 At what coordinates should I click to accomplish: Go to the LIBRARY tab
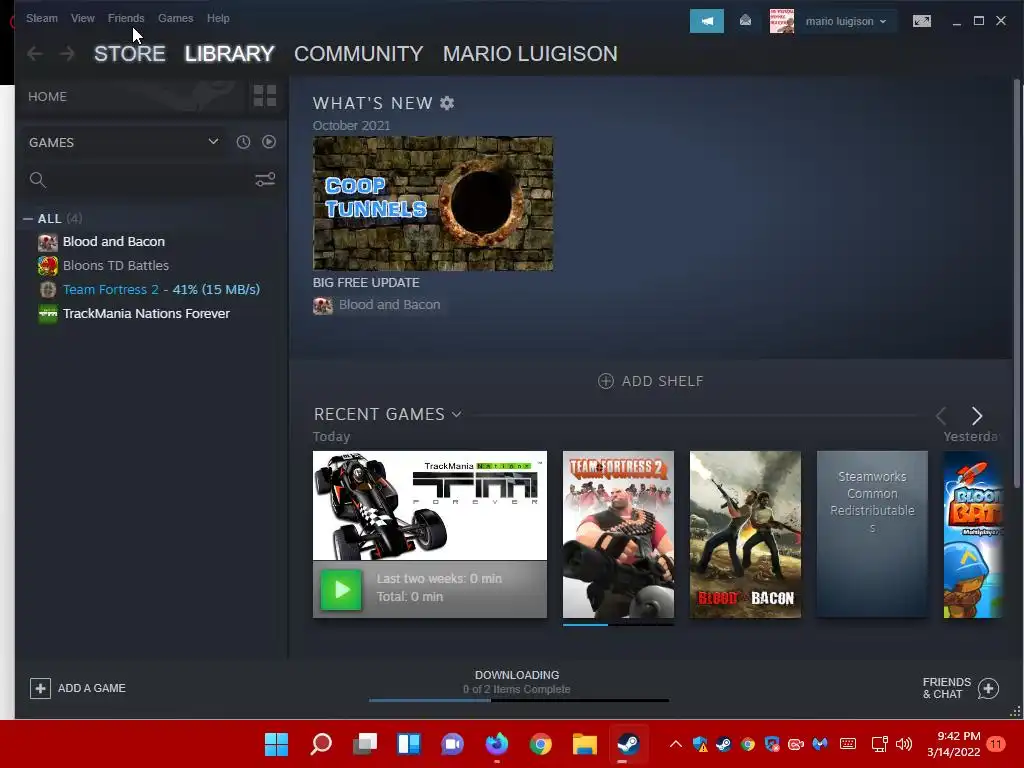[x=229, y=54]
